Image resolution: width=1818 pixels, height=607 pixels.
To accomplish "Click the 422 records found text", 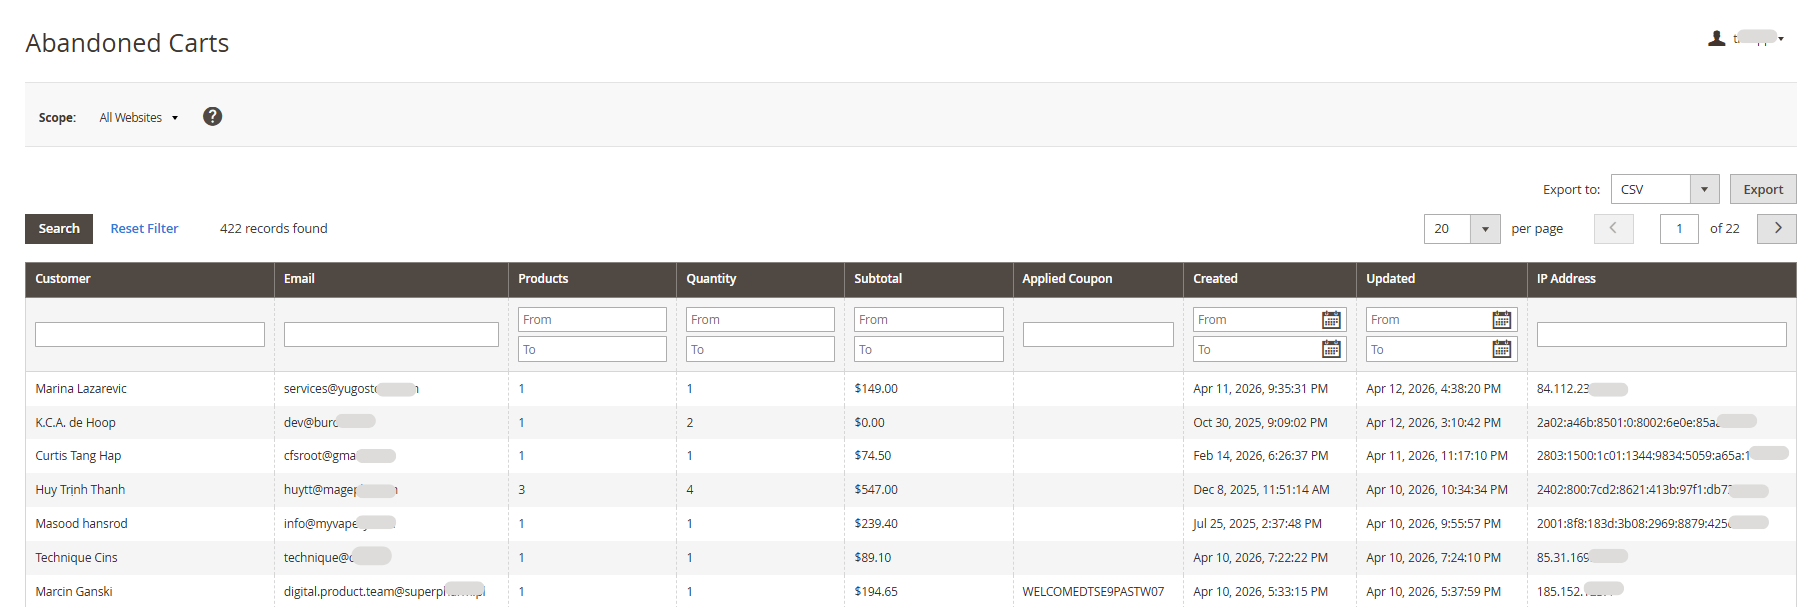I will pos(274,229).
